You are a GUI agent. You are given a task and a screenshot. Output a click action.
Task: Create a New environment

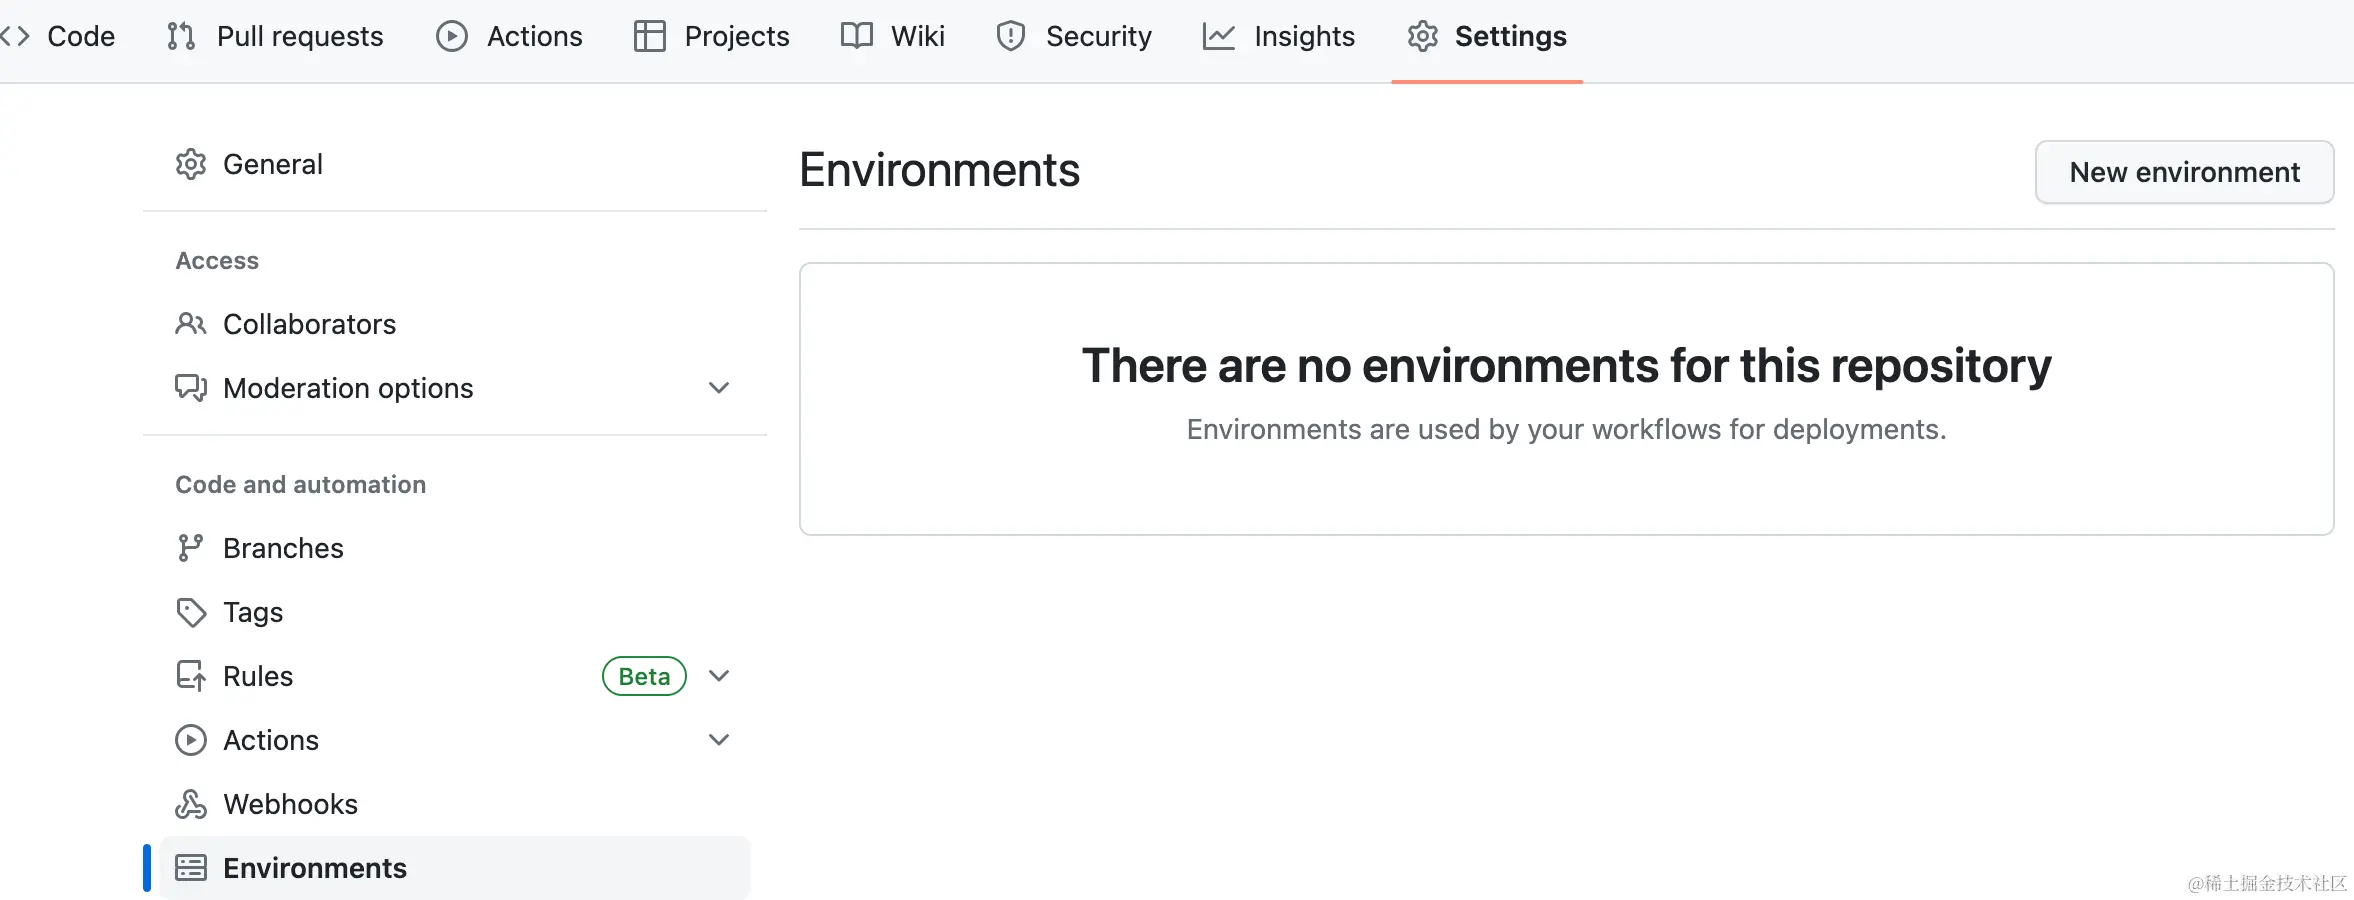coord(2185,172)
